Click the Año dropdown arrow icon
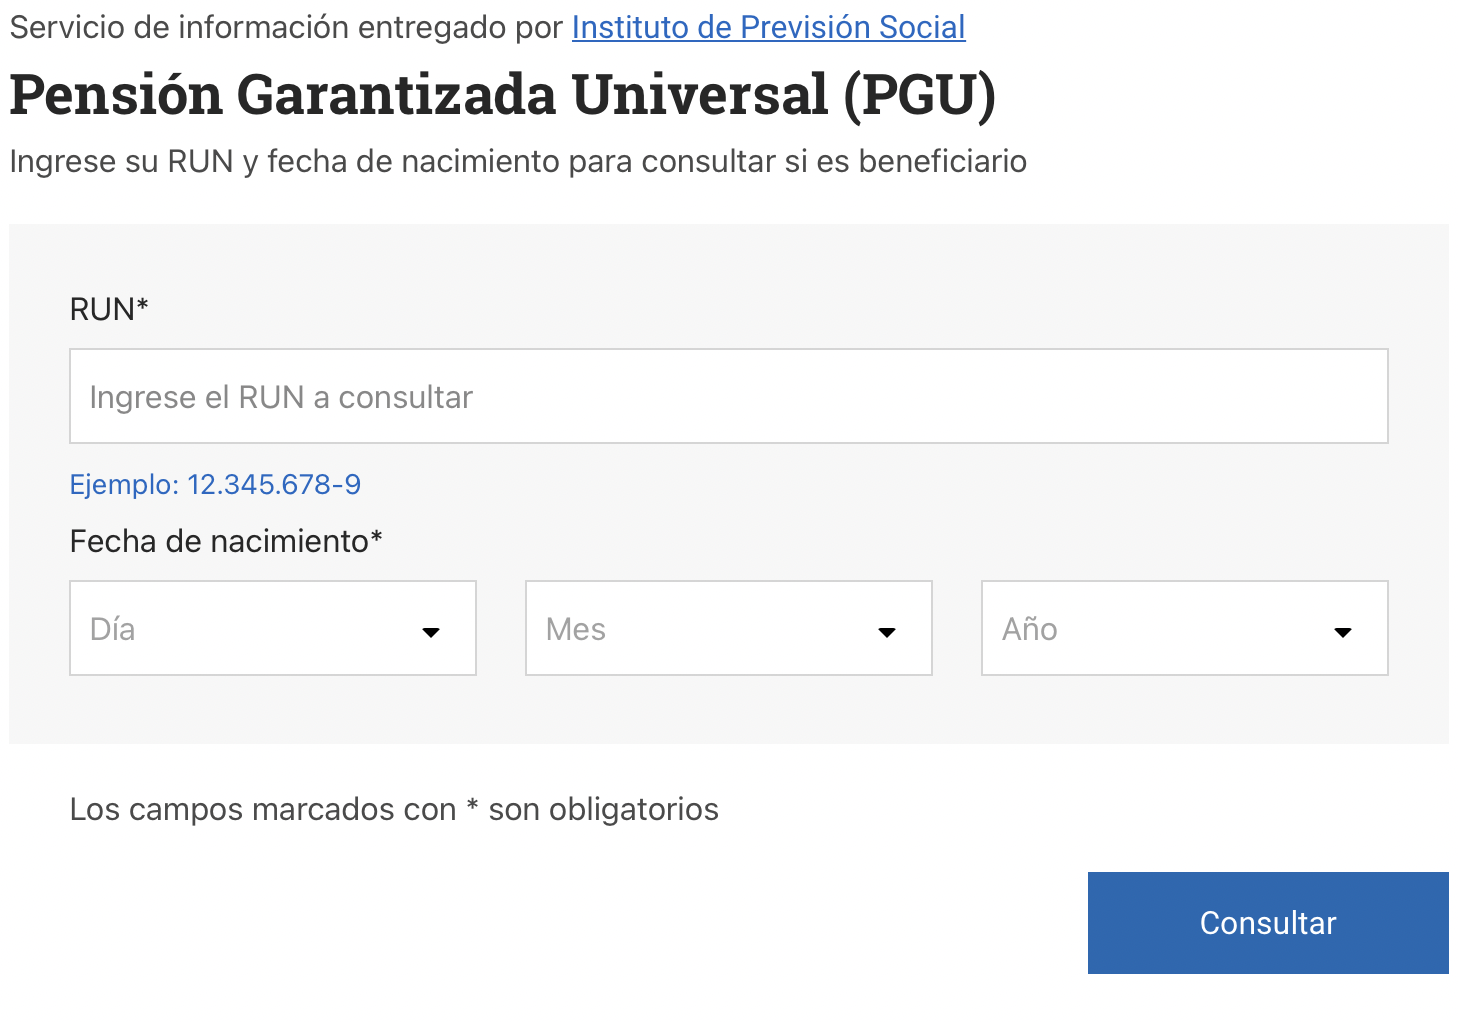This screenshot has width=1458, height=1022. coord(1343,632)
